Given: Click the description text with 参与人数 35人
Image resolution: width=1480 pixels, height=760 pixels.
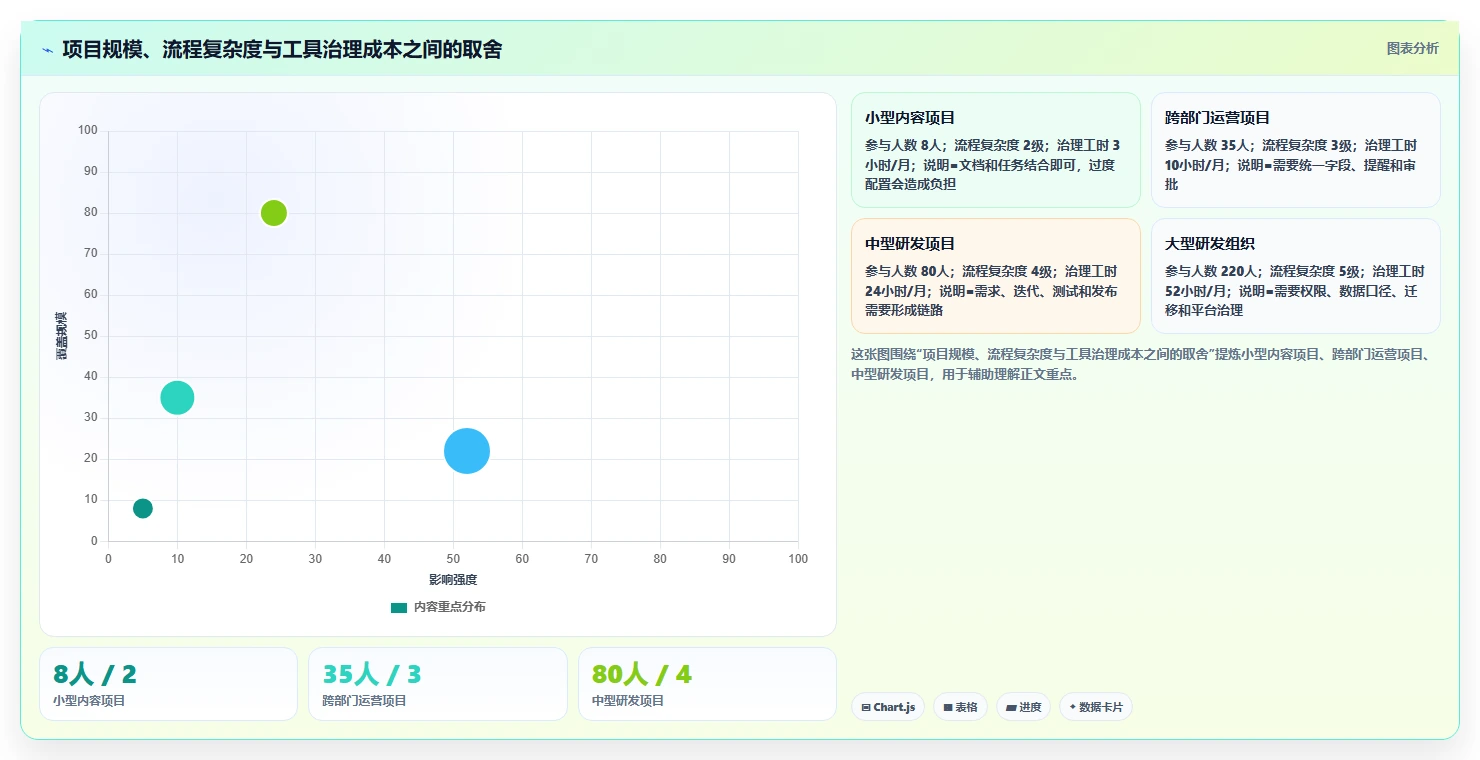Looking at the screenshot, I should click(1291, 165).
